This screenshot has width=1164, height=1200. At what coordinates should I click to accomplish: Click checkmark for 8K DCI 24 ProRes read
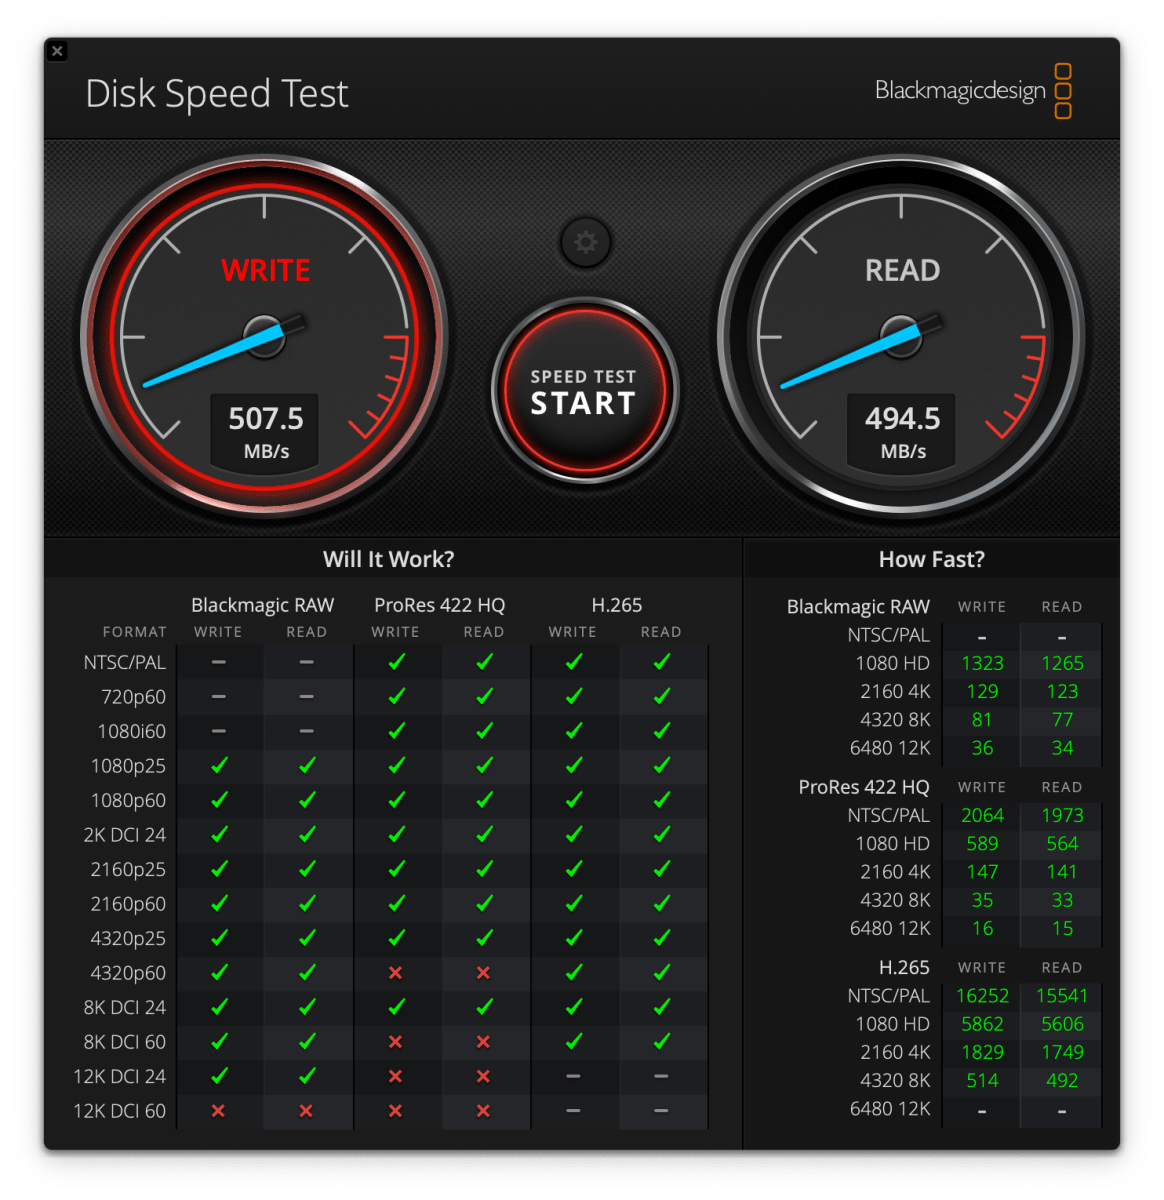pos(485,1007)
